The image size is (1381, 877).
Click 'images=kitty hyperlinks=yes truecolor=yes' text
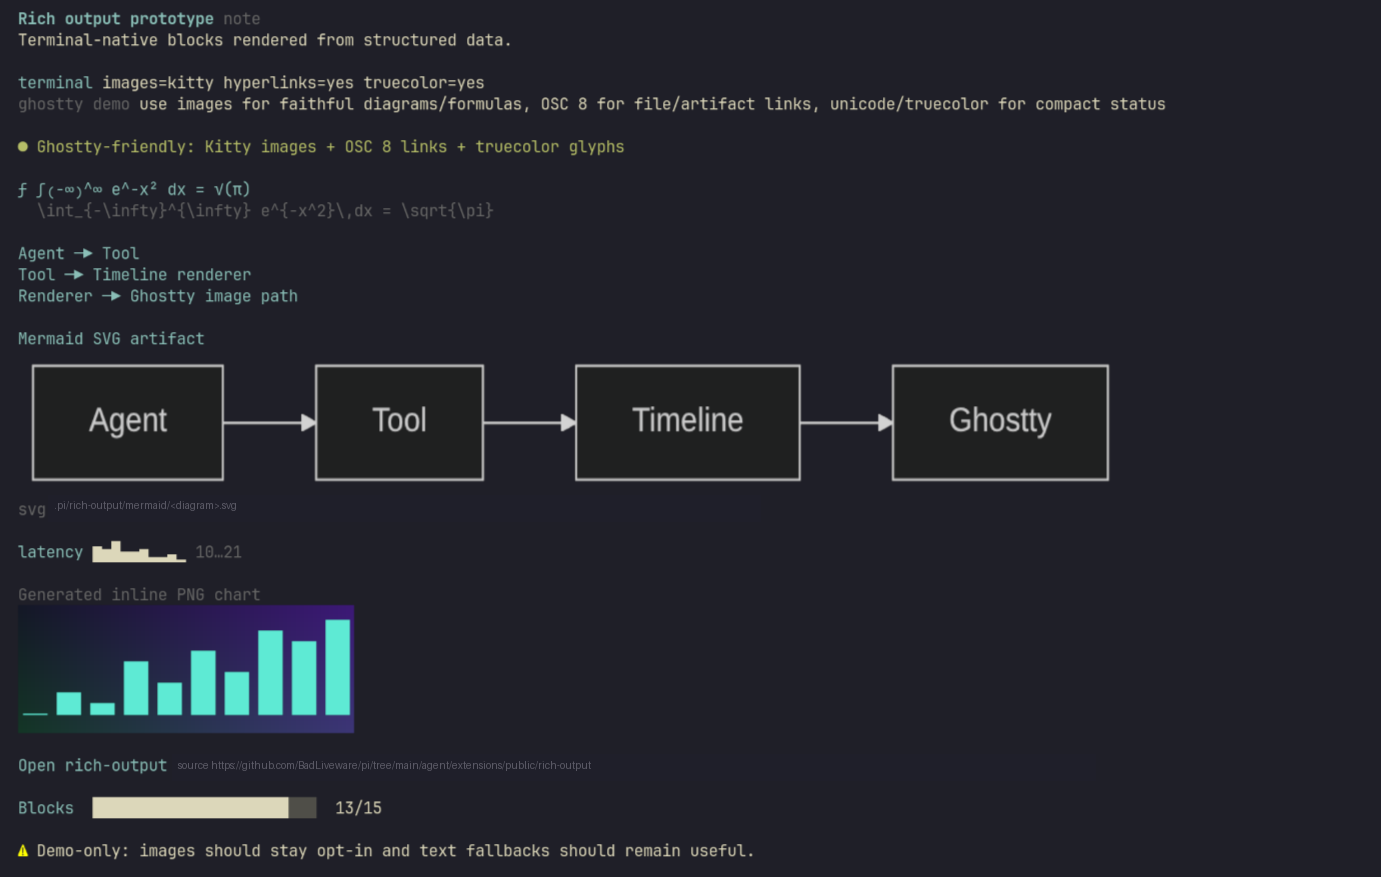point(293,83)
